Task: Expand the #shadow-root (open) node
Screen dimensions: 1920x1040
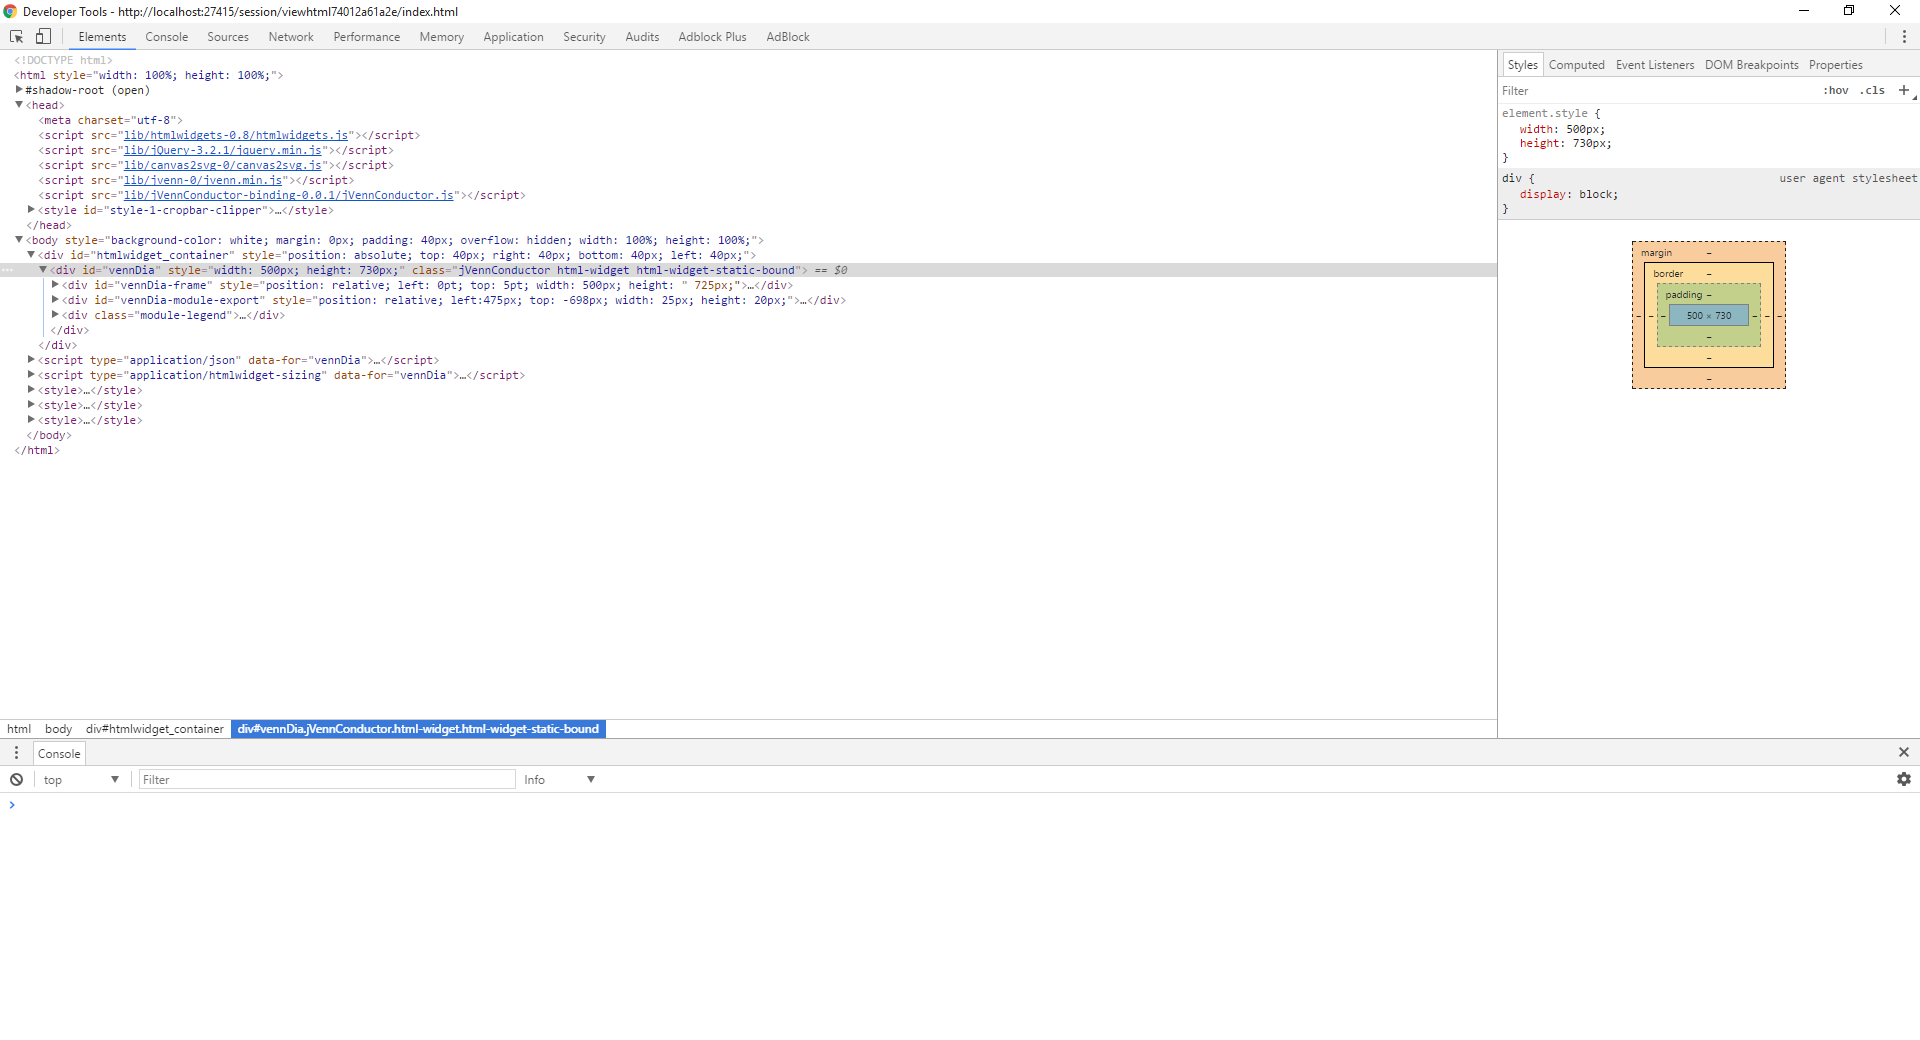Action: [x=19, y=90]
